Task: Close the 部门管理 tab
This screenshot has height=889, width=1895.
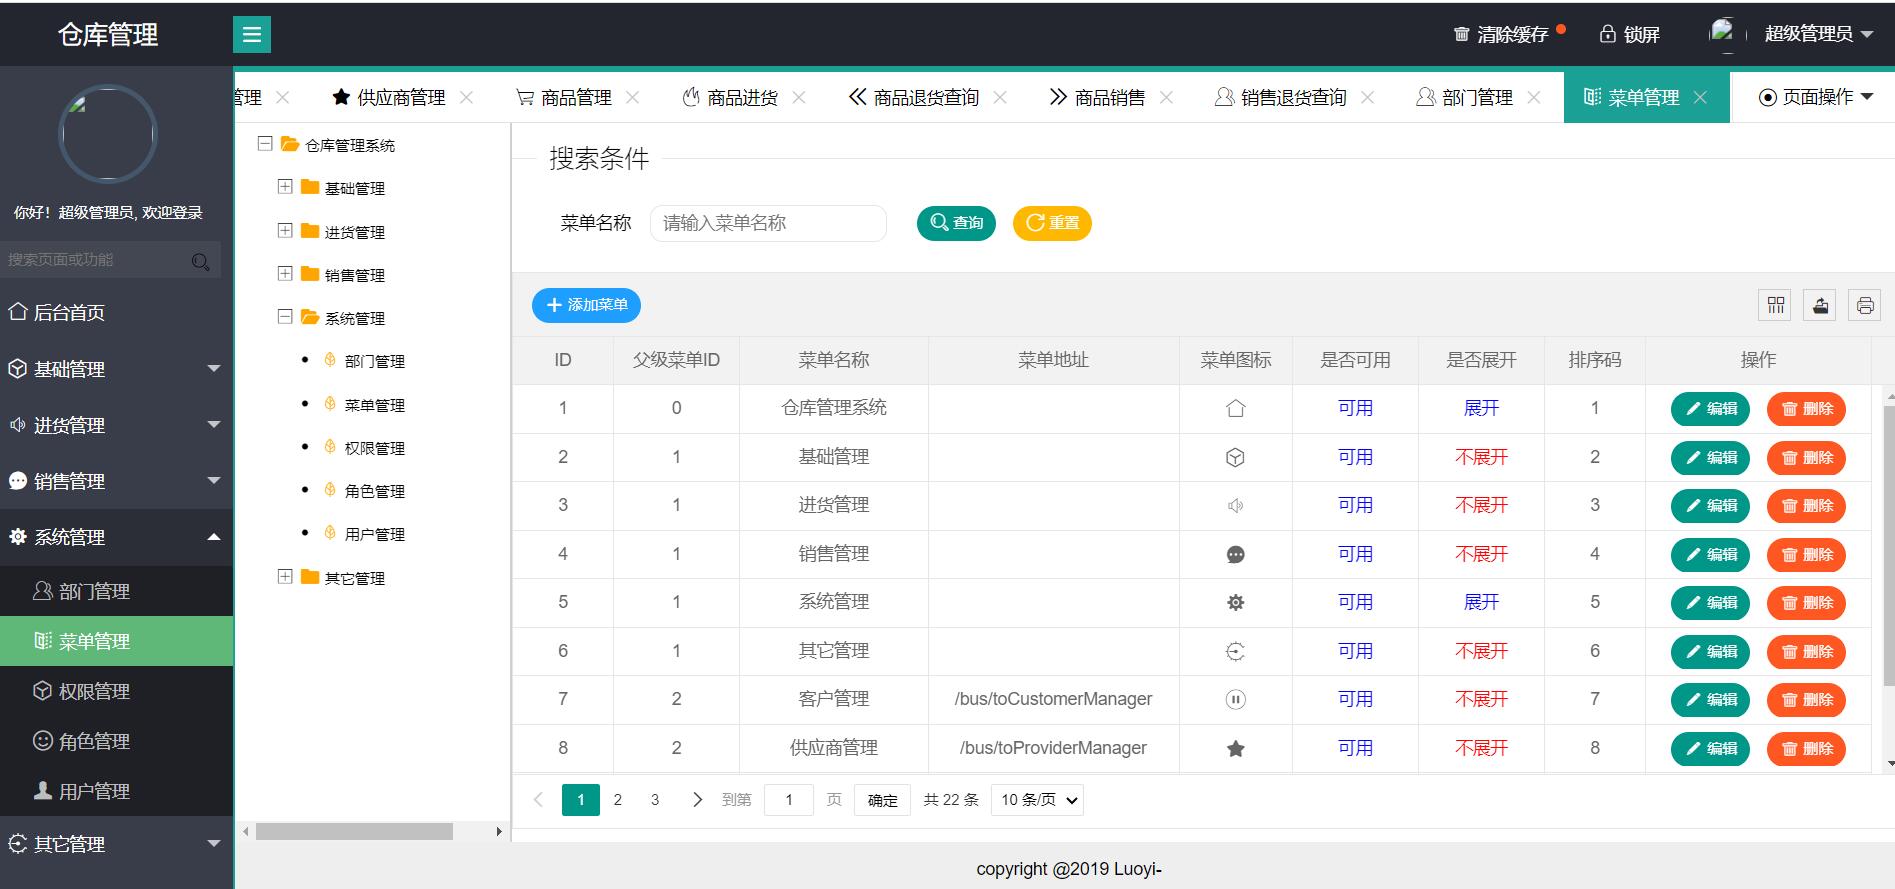Action: [x=1533, y=97]
